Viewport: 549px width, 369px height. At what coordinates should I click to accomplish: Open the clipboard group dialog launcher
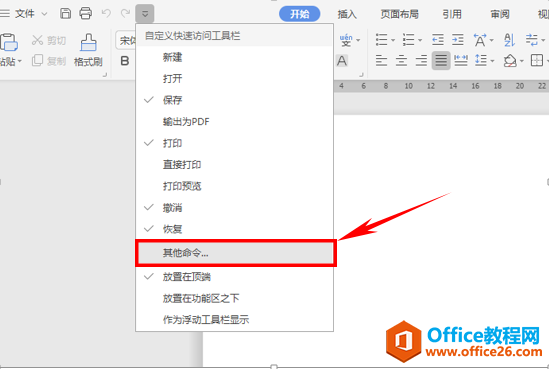click(x=104, y=75)
